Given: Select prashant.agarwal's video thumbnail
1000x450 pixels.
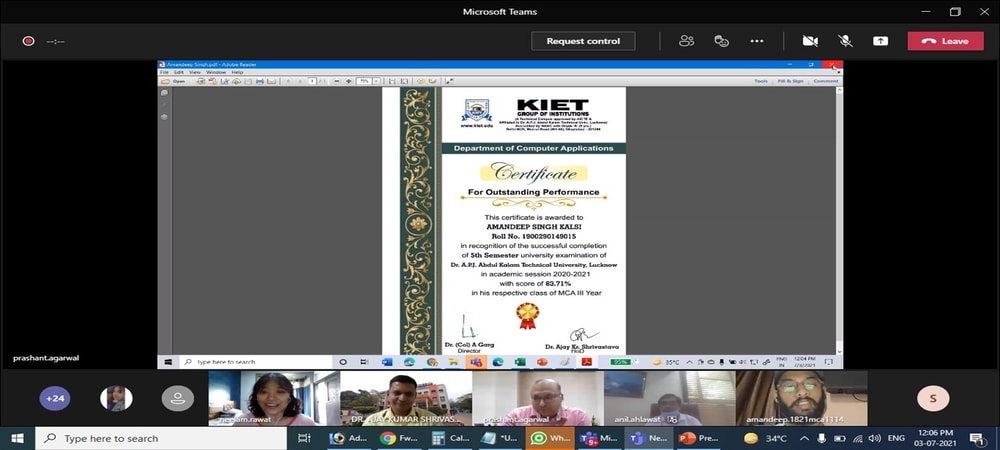Looking at the screenshot, I should click(x=537, y=398).
